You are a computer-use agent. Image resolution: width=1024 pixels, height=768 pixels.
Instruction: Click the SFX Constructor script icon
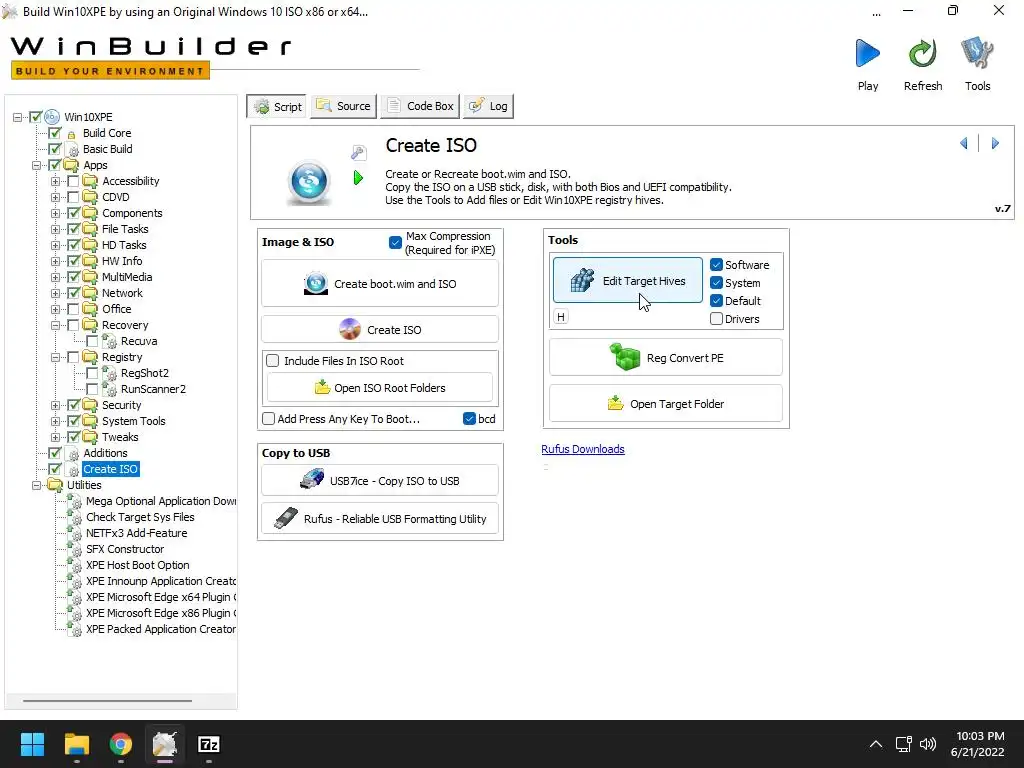click(x=75, y=549)
